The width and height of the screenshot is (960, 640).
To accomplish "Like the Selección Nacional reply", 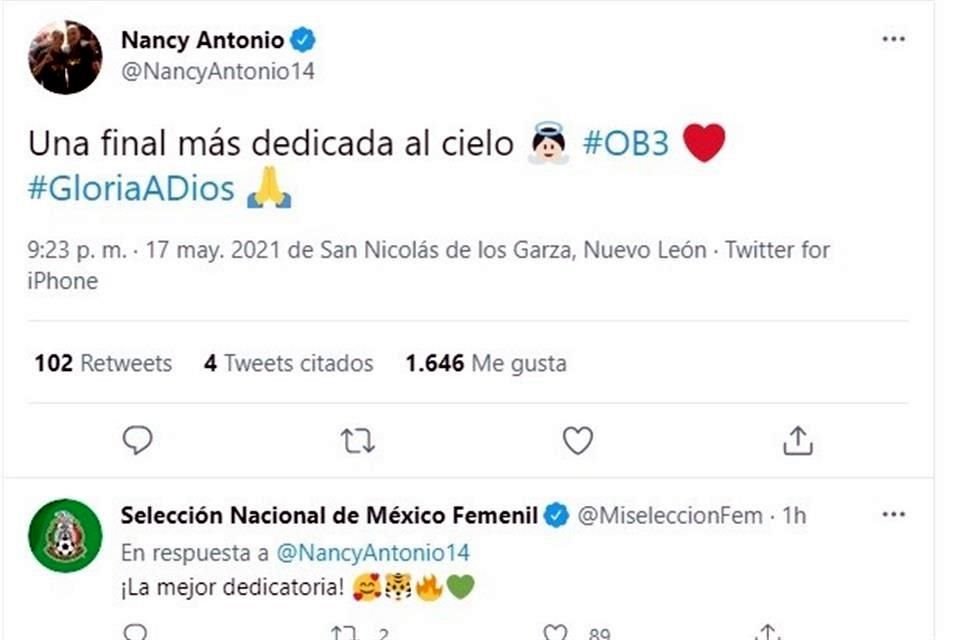I will click(x=555, y=632).
